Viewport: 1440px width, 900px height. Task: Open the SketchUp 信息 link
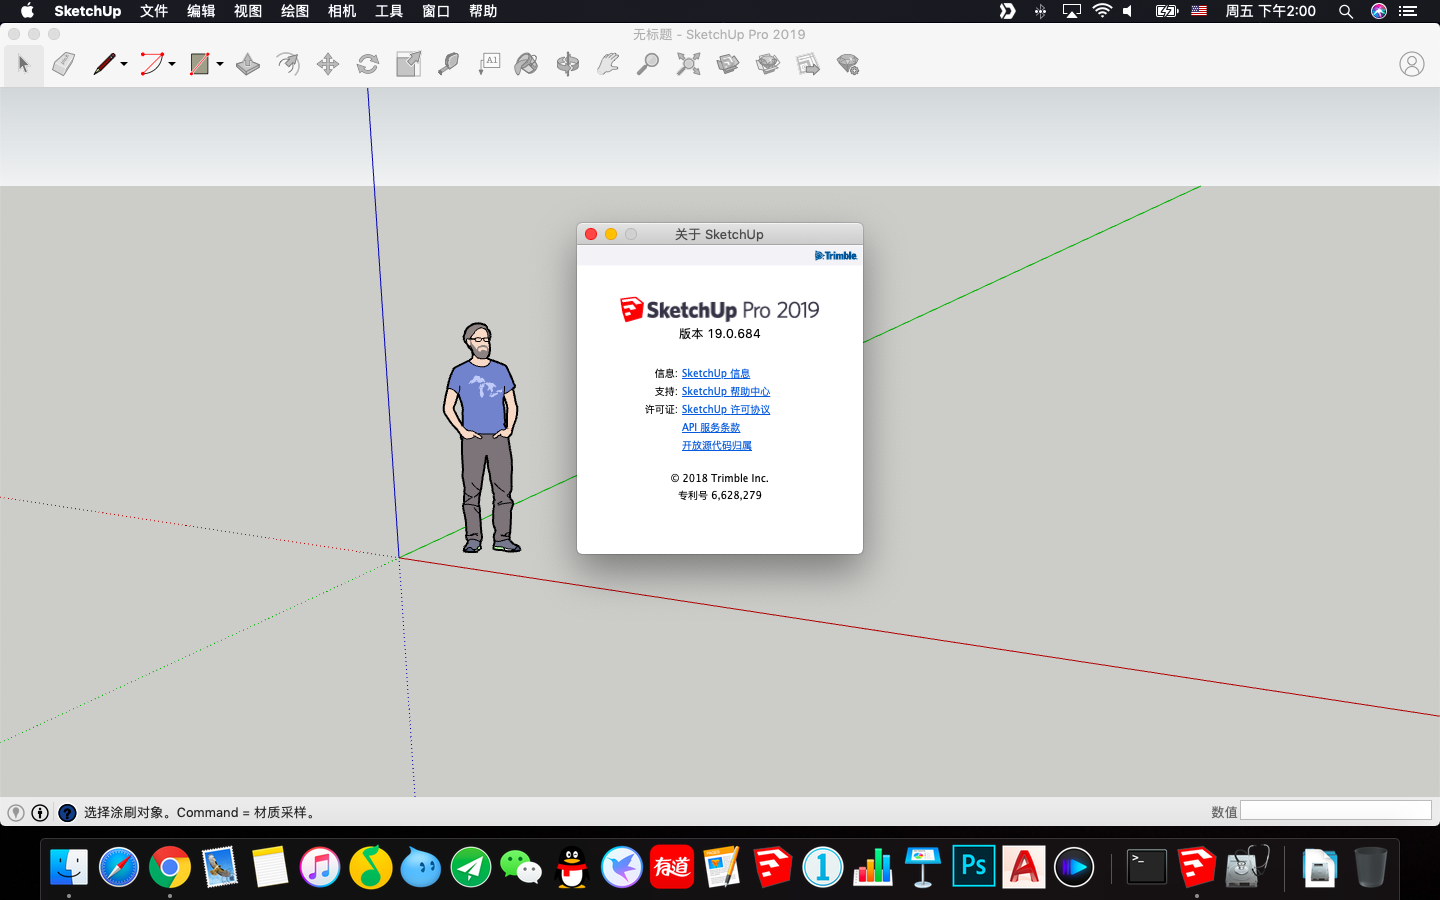point(716,374)
